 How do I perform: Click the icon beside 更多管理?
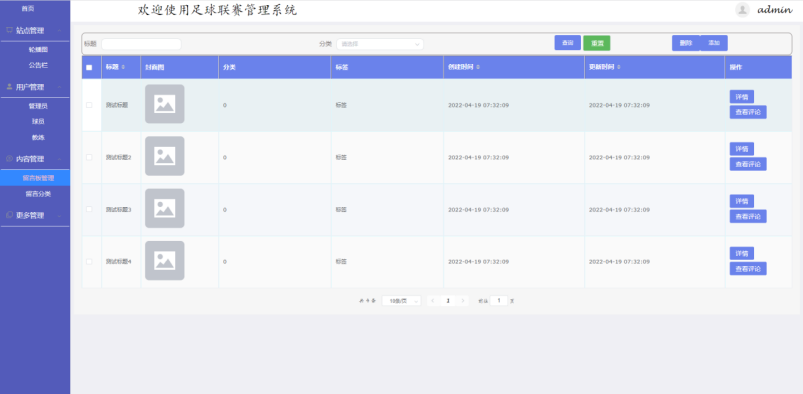point(9,215)
